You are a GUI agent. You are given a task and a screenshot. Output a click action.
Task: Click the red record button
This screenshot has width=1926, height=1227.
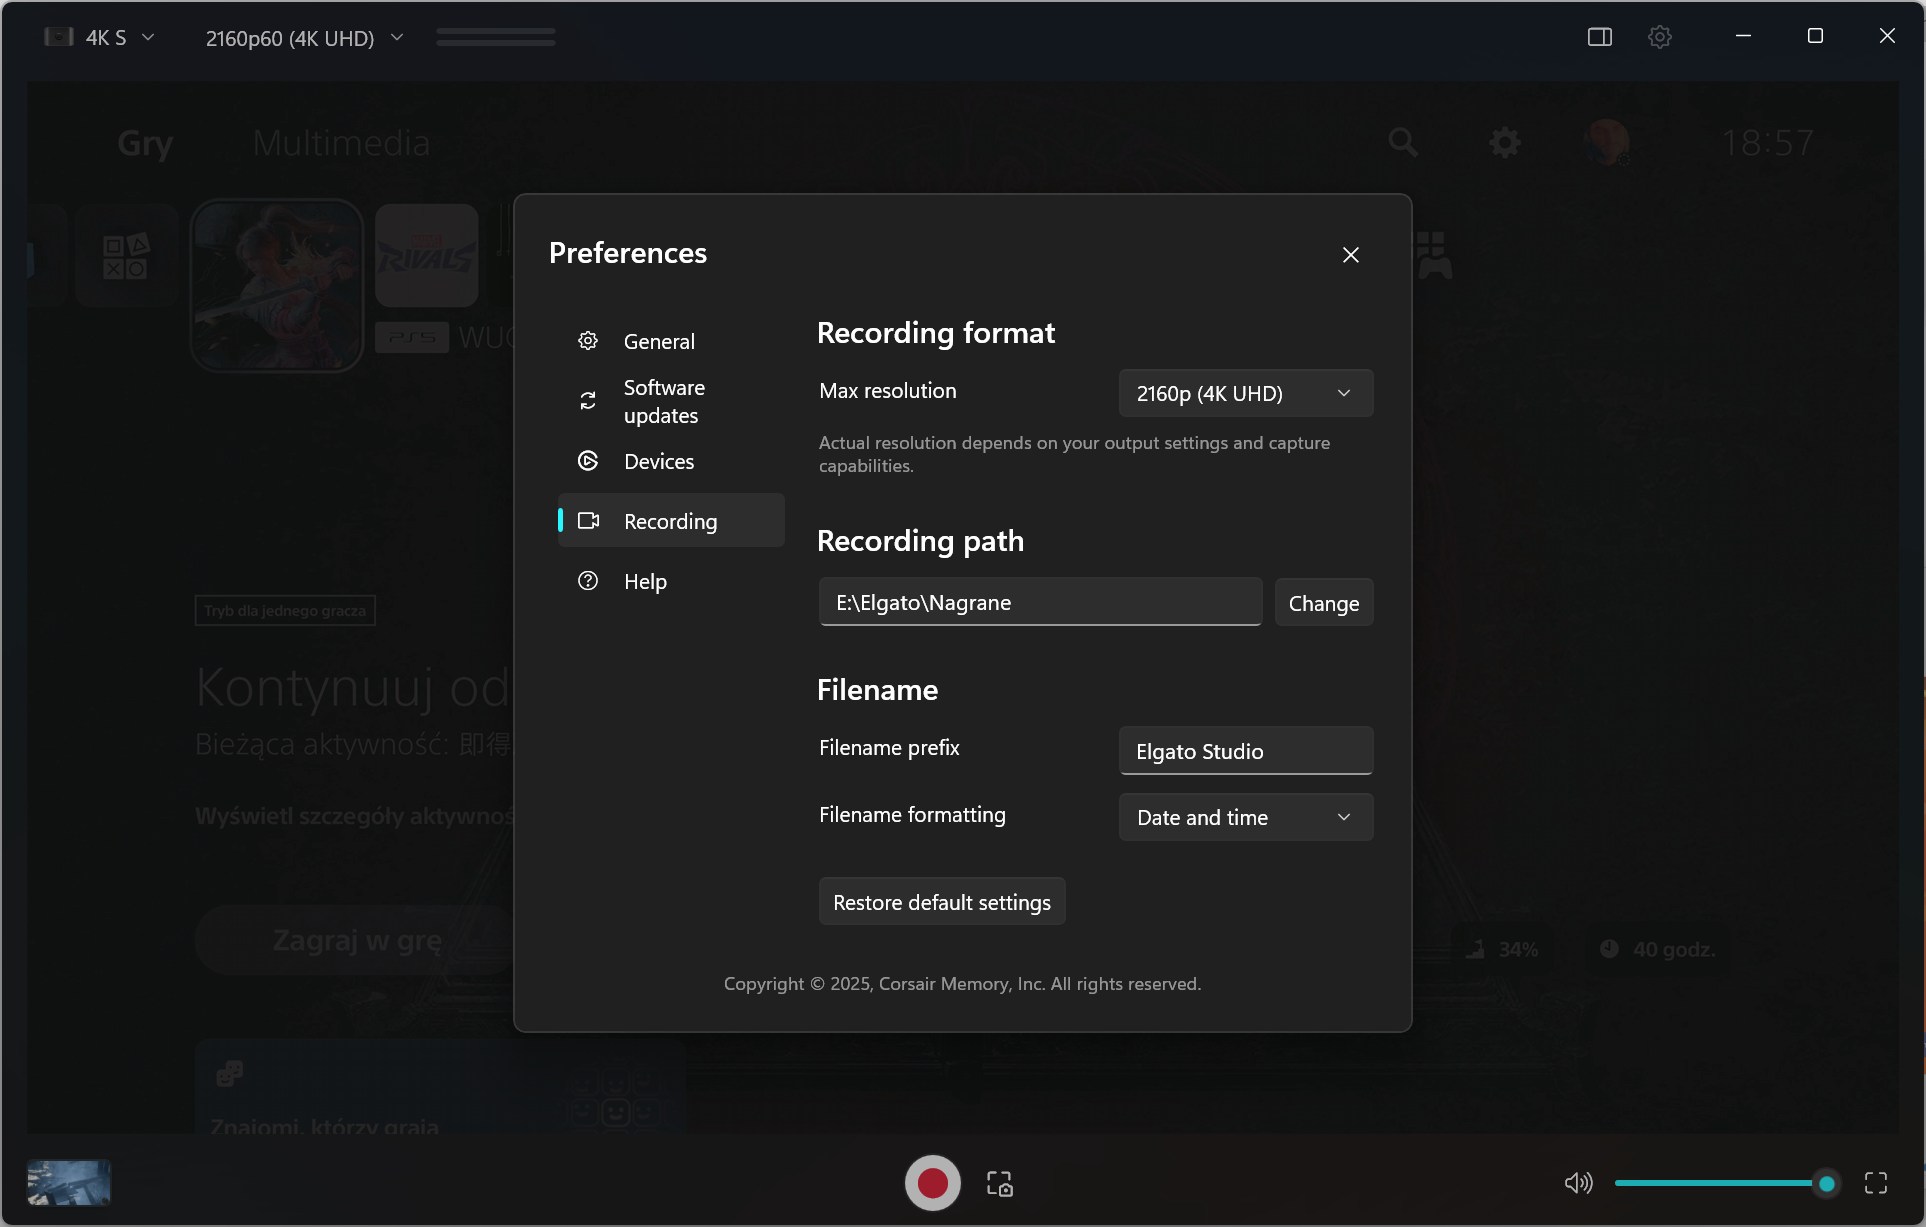click(932, 1183)
